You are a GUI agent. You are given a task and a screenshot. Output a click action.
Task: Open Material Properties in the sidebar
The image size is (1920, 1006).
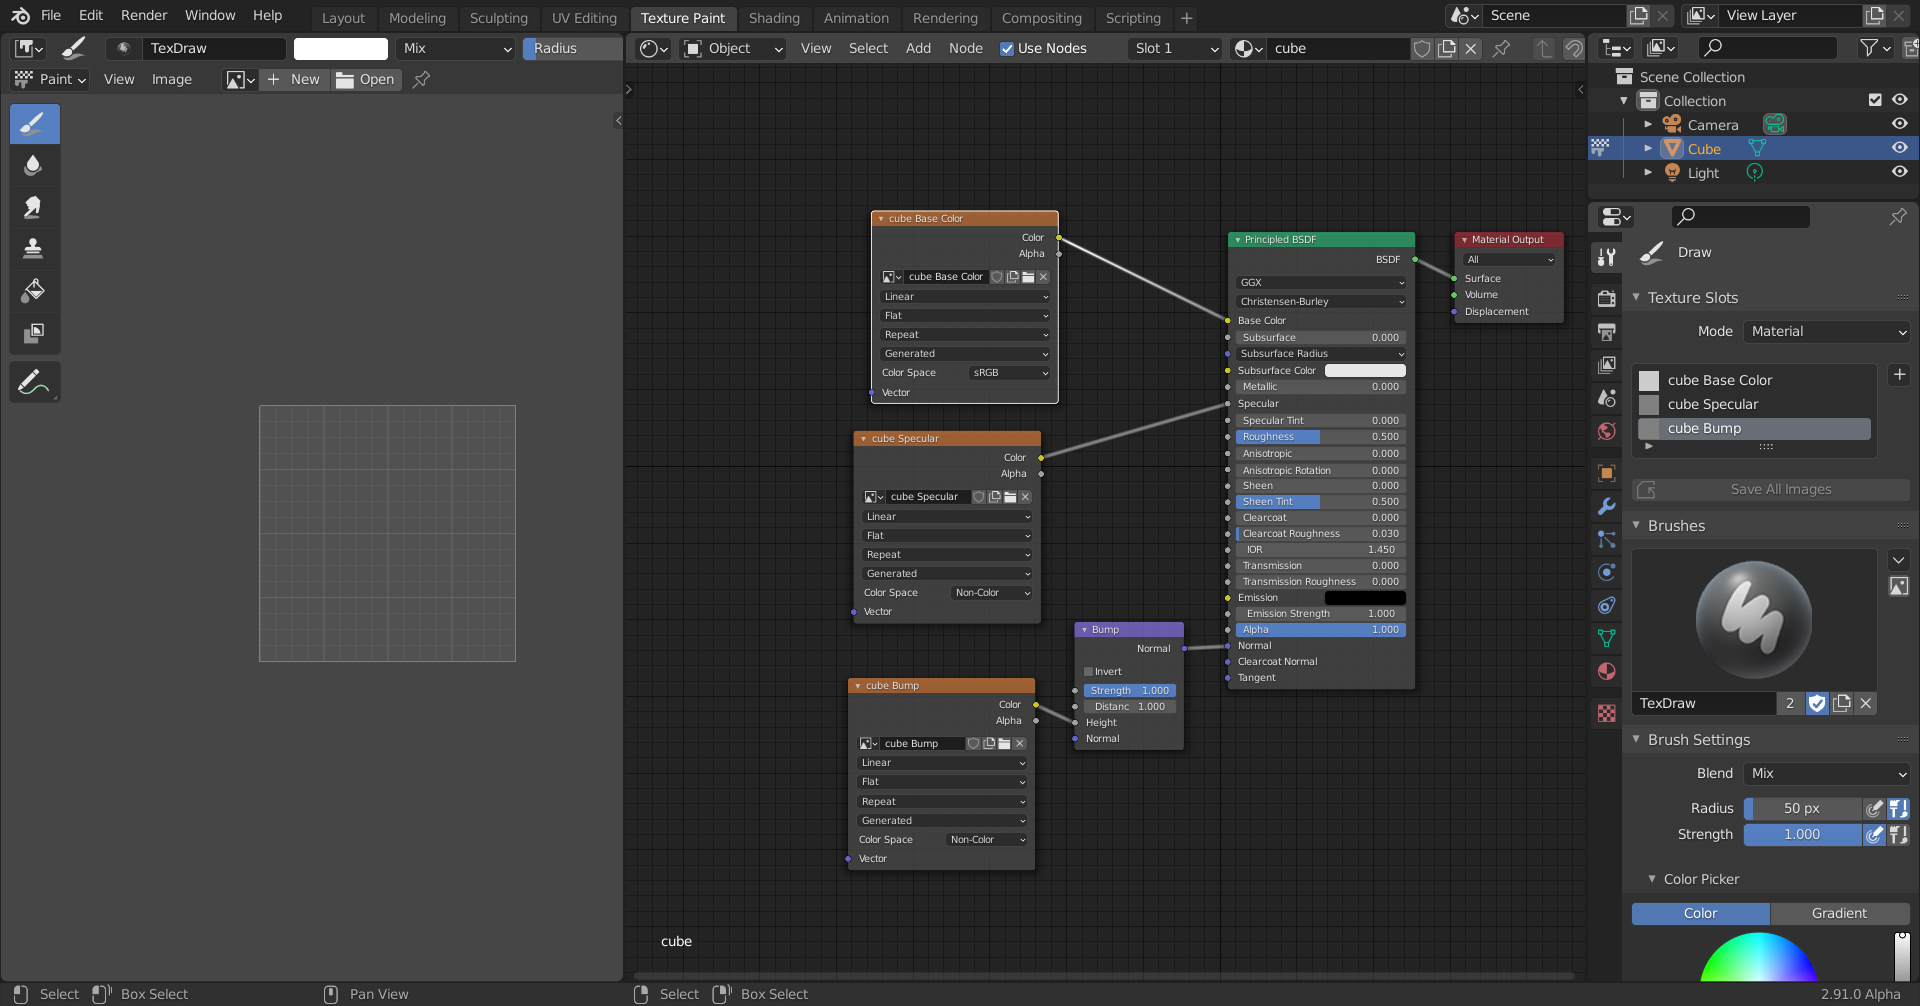pos(1607,671)
